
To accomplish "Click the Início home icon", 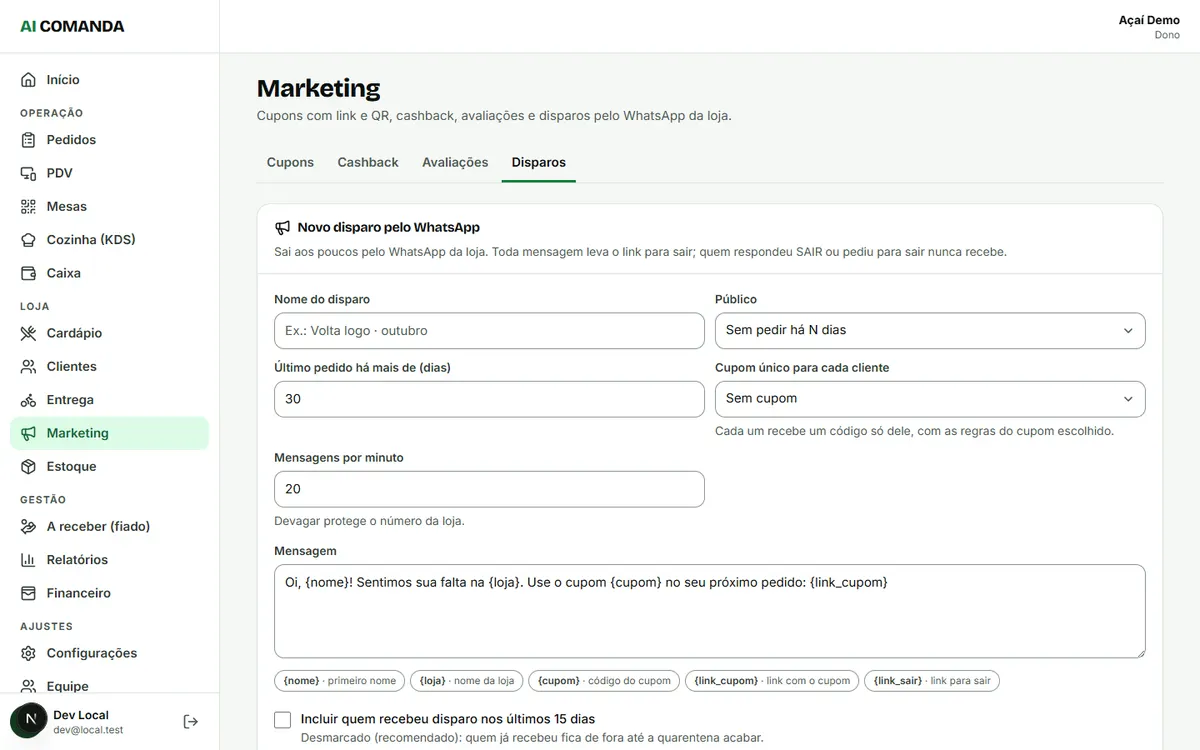I will click(x=28, y=80).
